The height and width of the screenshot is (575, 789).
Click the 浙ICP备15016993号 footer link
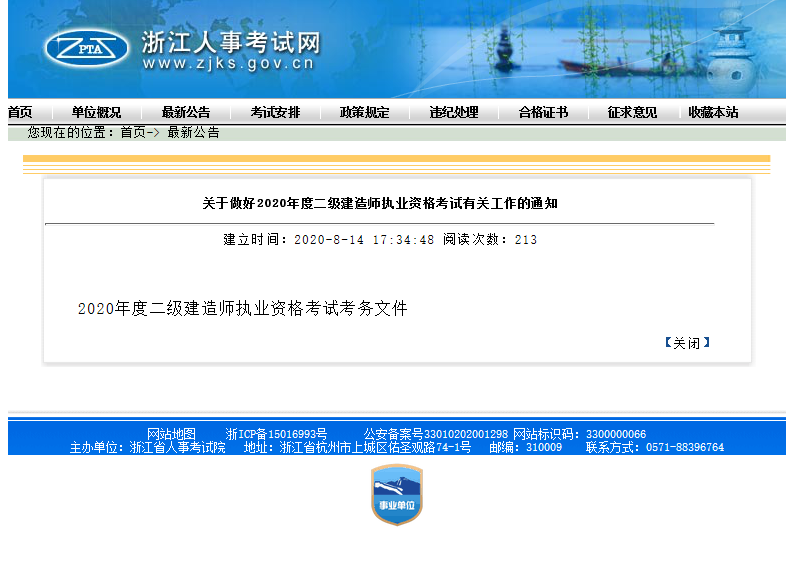276,434
